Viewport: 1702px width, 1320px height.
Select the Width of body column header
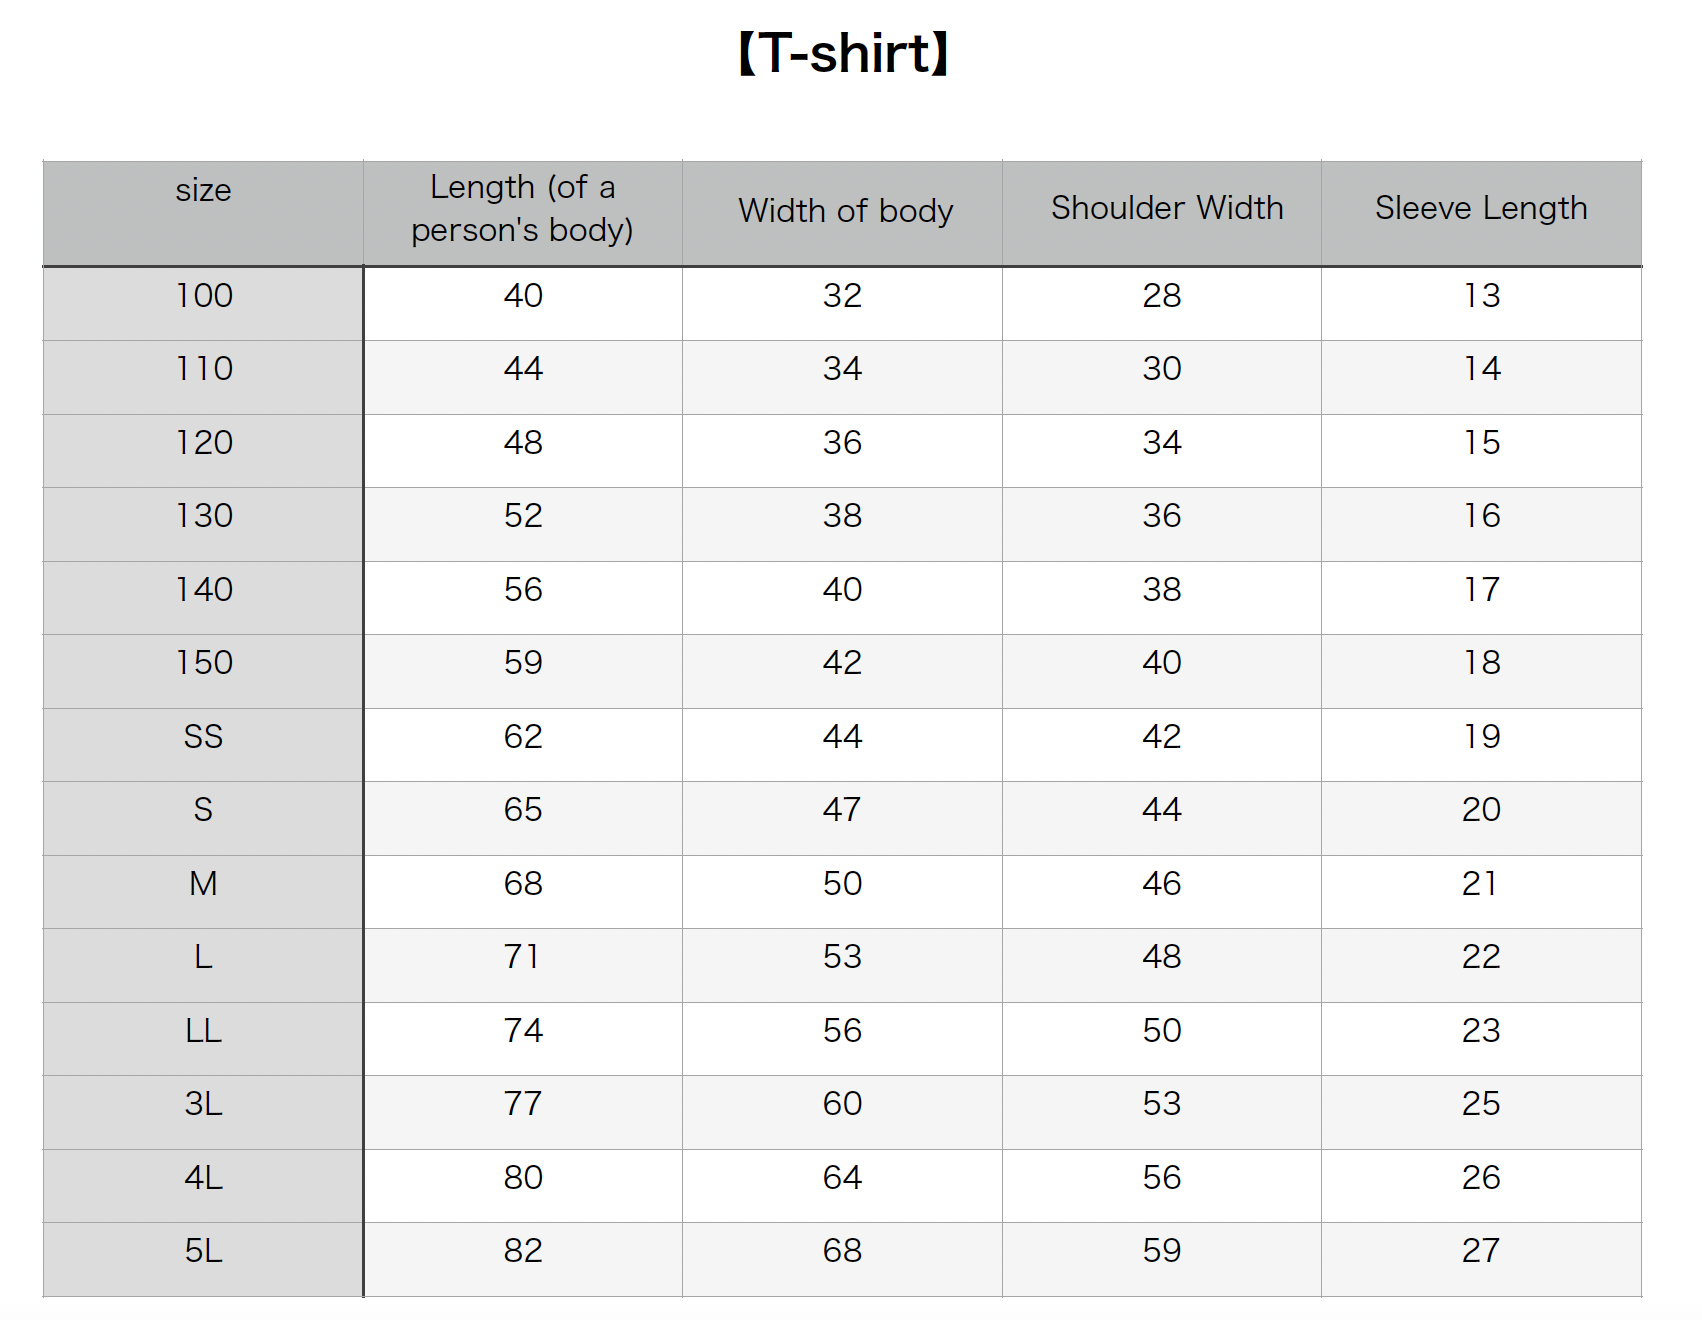(845, 211)
